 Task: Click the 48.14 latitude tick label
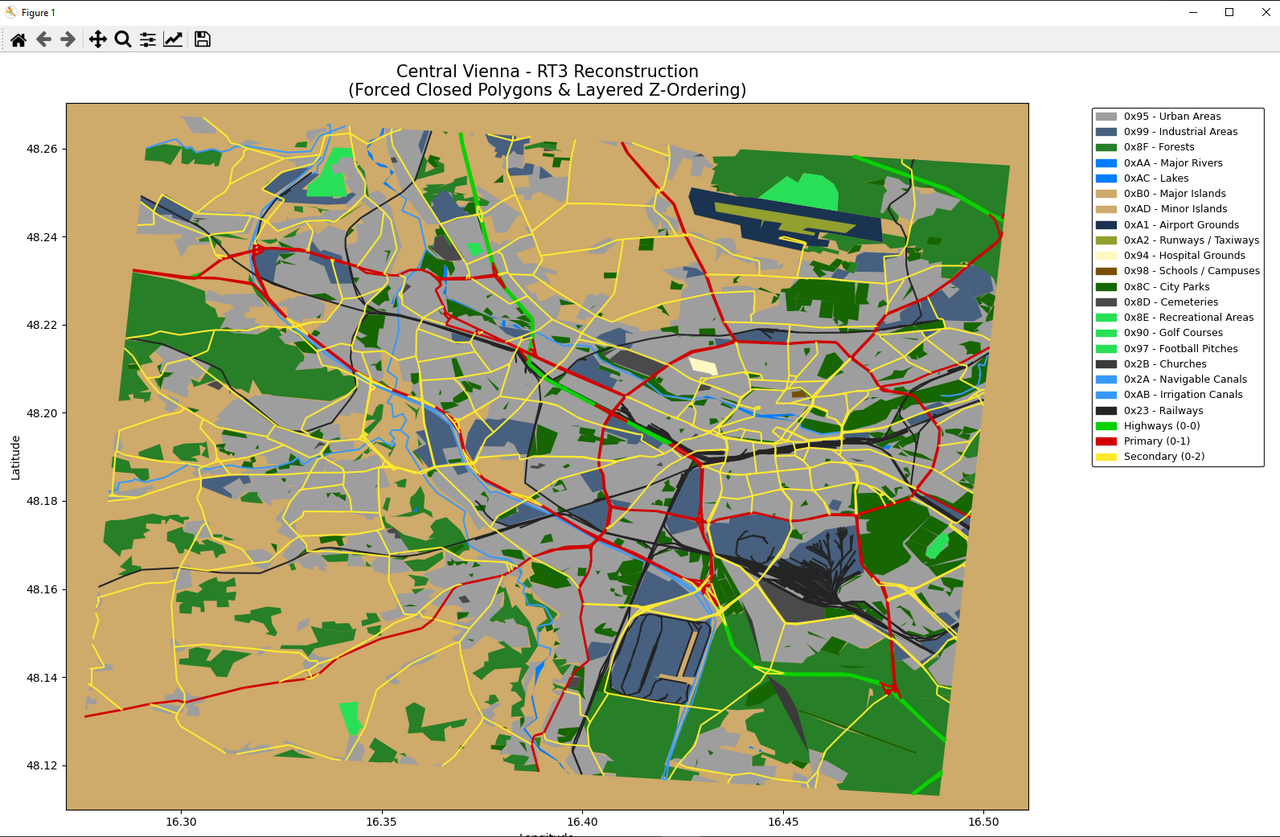click(43, 678)
